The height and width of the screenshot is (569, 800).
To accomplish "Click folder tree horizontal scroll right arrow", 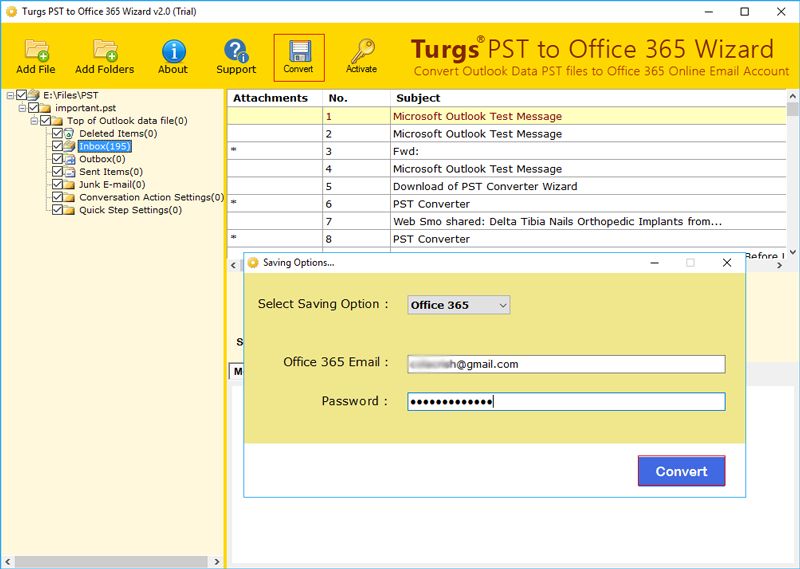I will [x=217, y=561].
